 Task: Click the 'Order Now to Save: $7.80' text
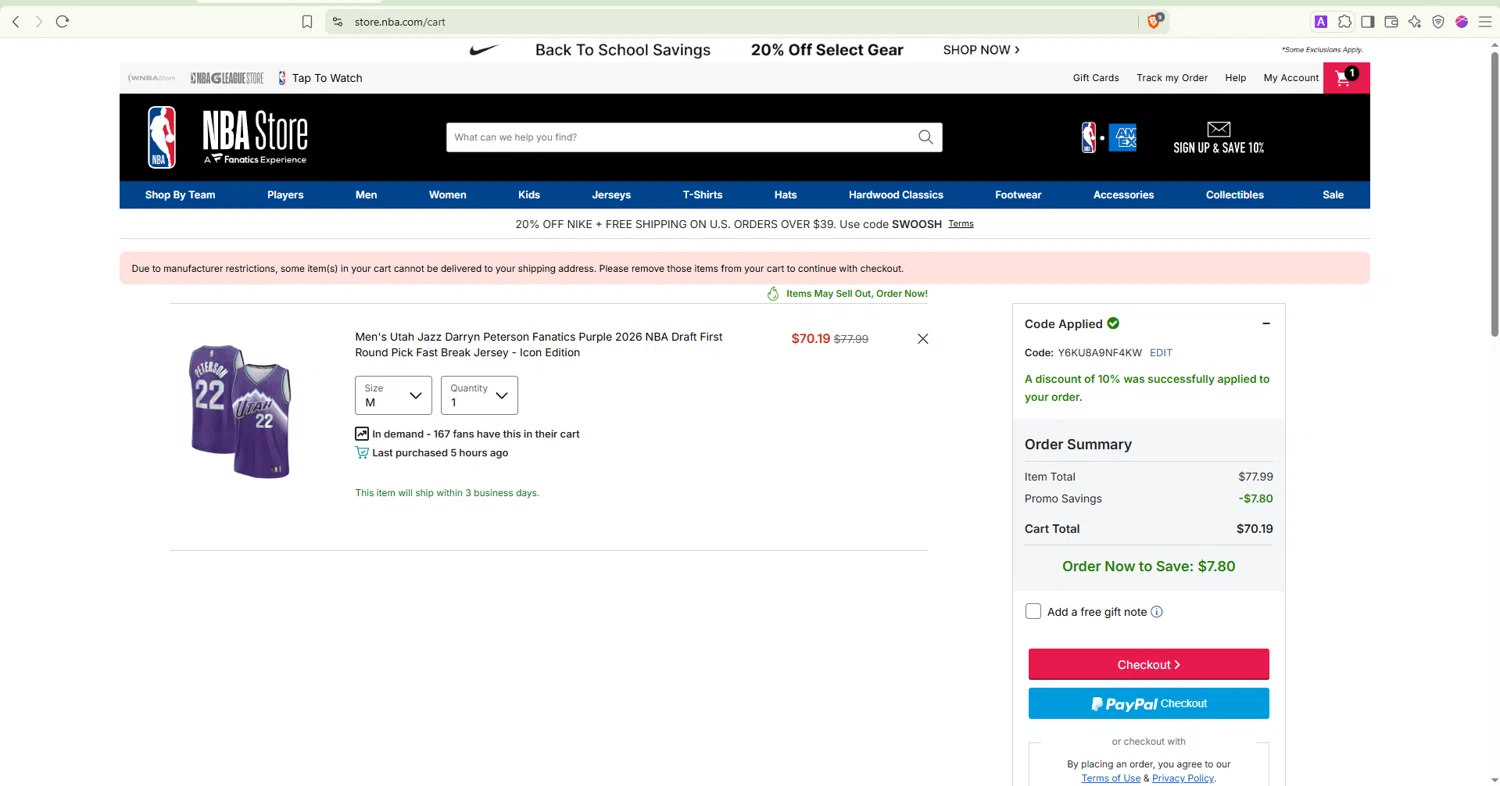coord(1149,566)
